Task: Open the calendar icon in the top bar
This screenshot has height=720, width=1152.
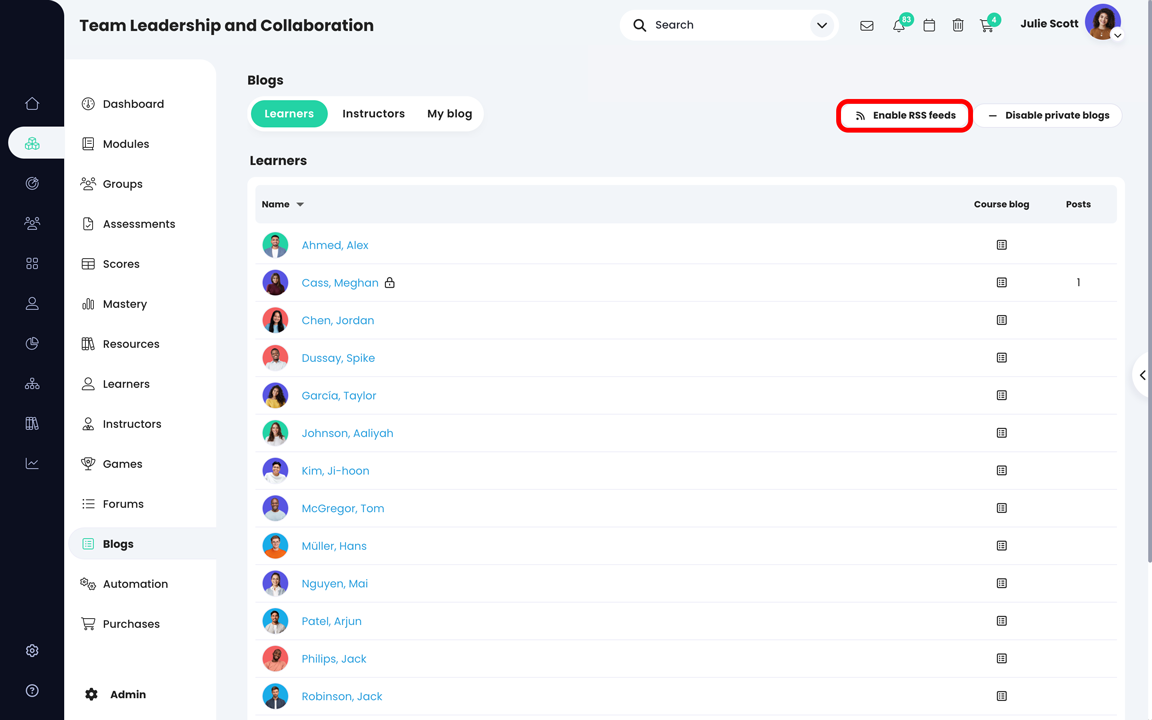Action: 929,26
